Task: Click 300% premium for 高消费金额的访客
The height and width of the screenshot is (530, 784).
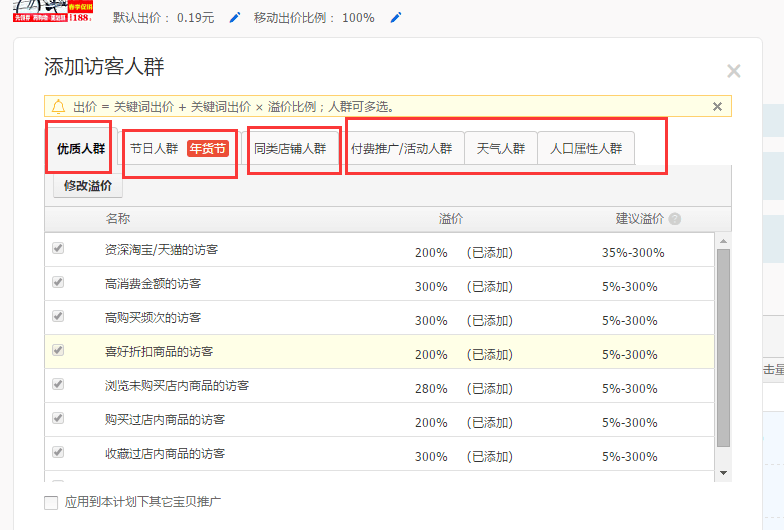Action: click(x=431, y=286)
